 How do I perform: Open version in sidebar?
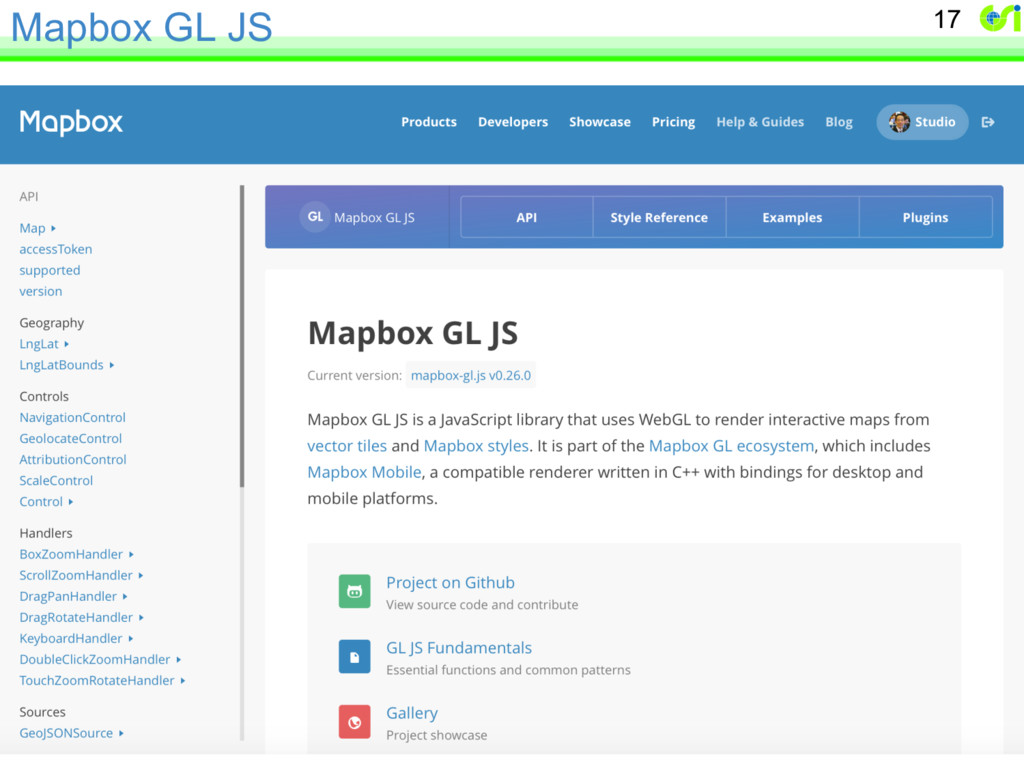point(40,291)
